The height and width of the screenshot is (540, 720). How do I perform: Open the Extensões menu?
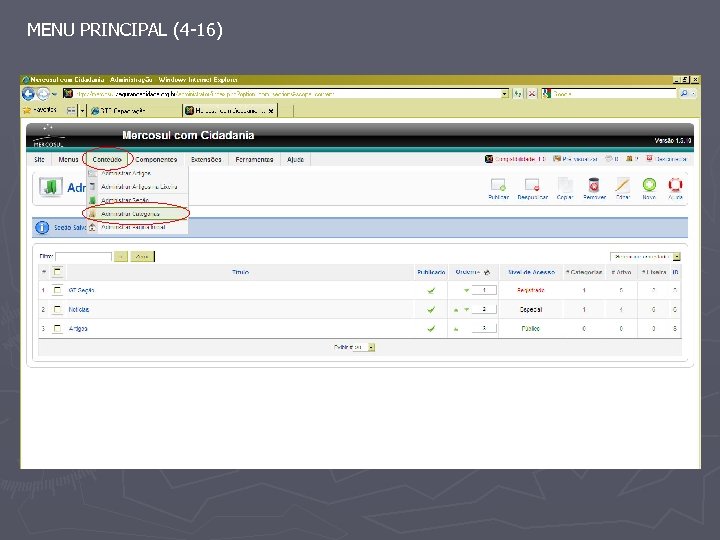point(206,159)
